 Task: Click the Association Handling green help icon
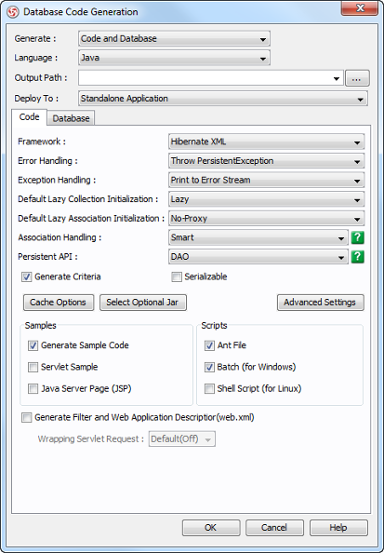pos(357,238)
